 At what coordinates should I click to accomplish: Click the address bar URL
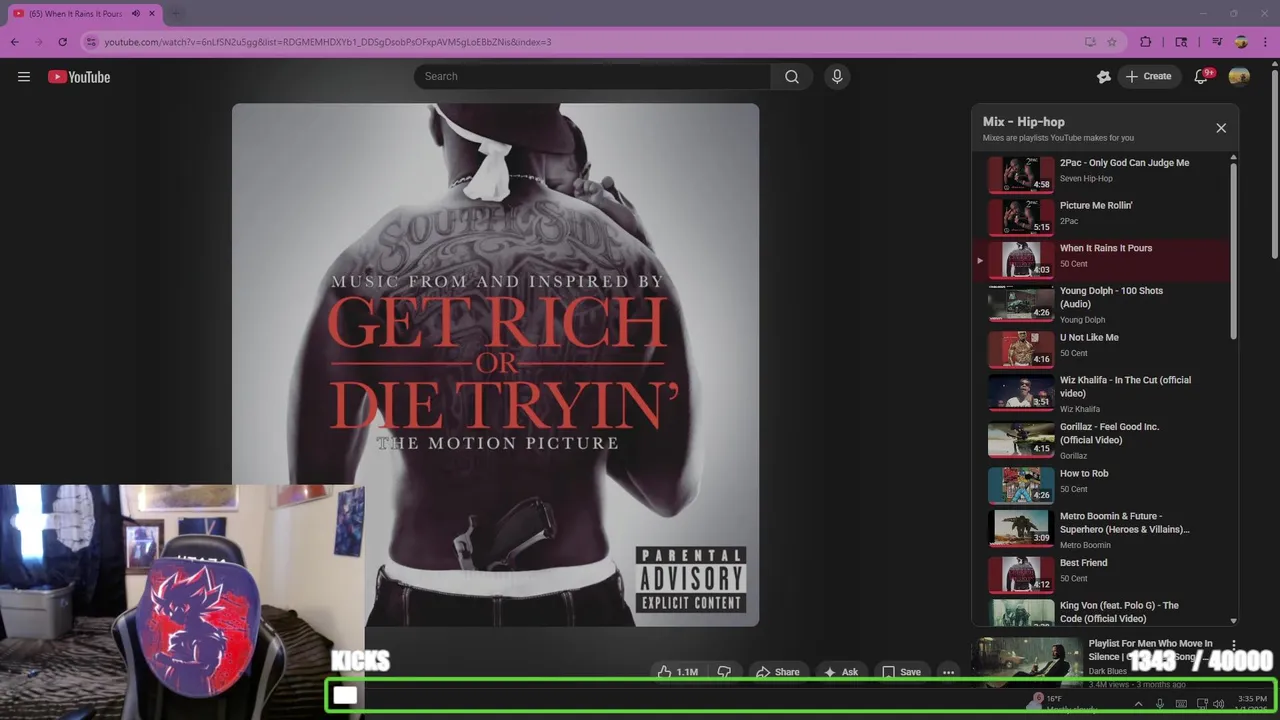pos(328,42)
